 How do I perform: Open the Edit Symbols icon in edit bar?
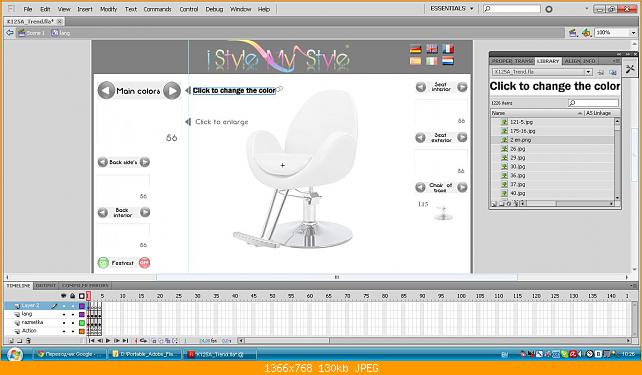coord(586,33)
